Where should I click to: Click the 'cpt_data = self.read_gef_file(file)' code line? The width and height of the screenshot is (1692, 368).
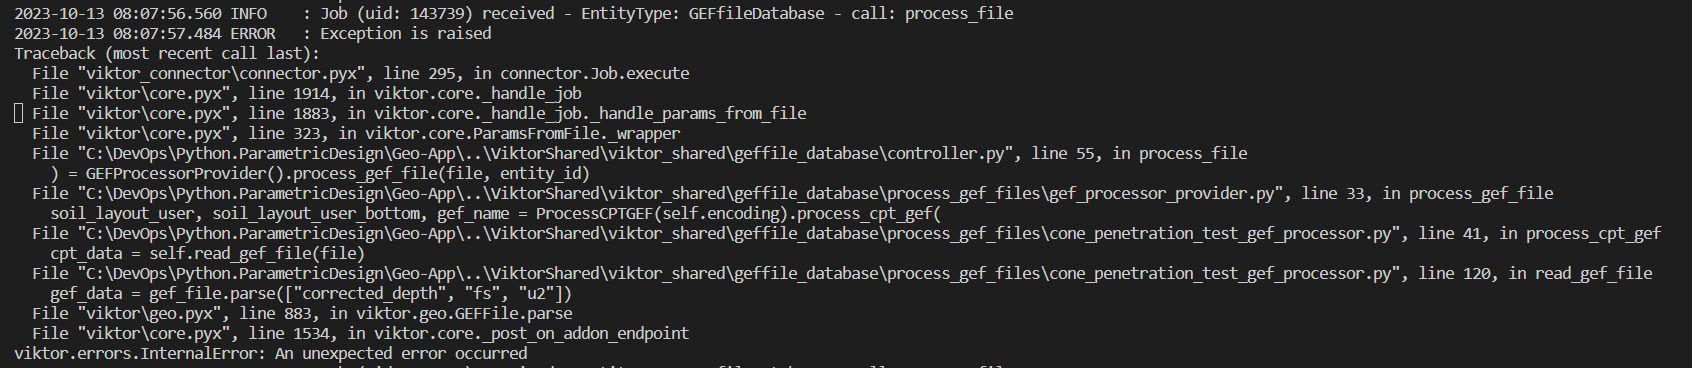(207, 253)
